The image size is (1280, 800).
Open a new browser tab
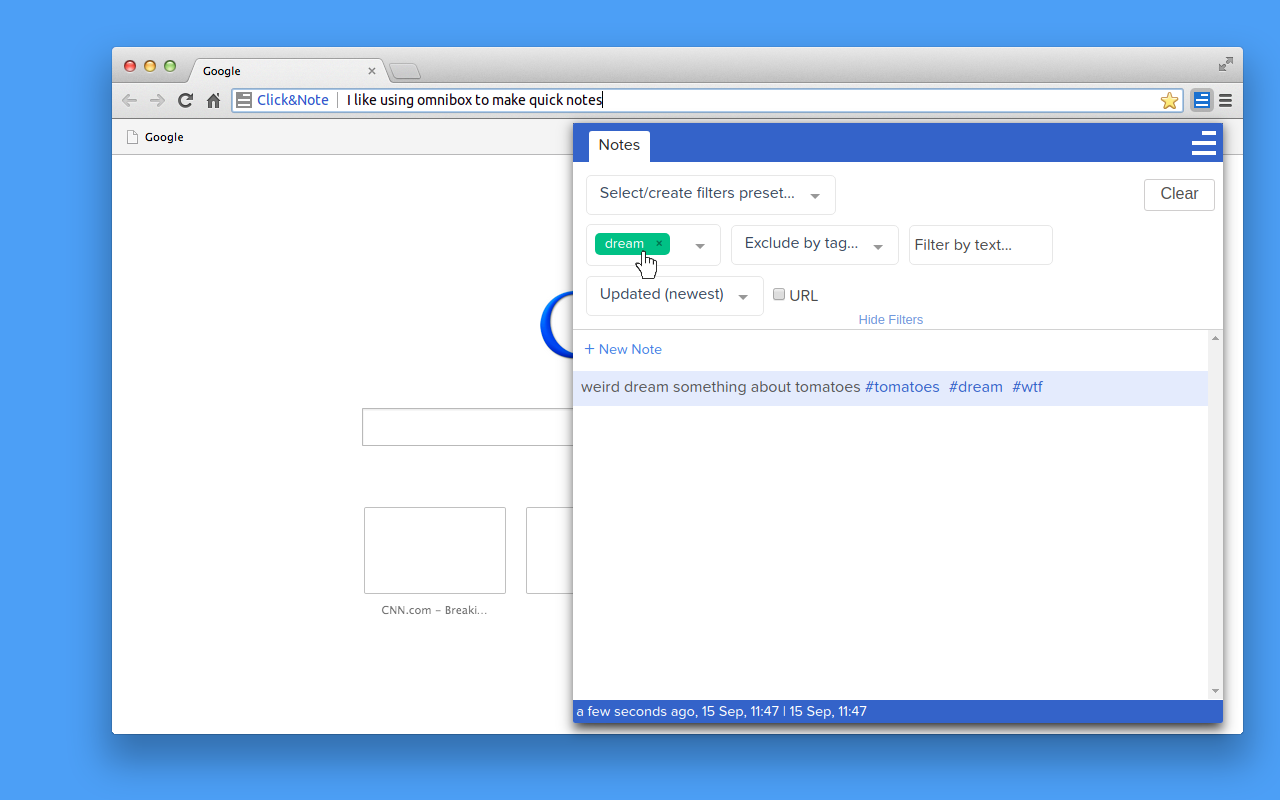click(x=405, y=71)
